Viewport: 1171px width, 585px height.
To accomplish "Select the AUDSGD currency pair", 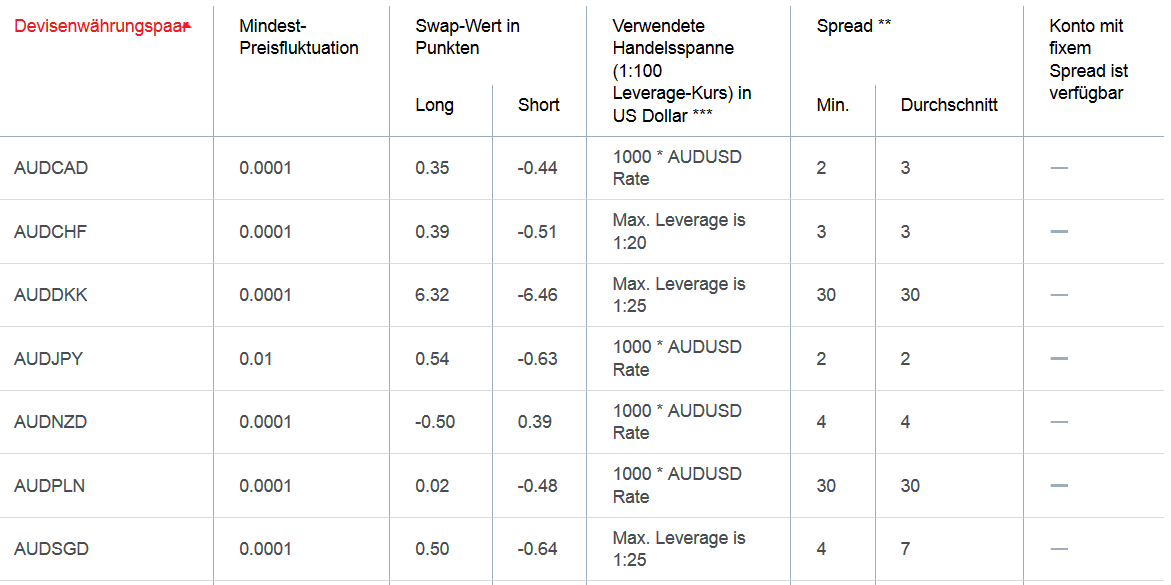I will (52, 549).
